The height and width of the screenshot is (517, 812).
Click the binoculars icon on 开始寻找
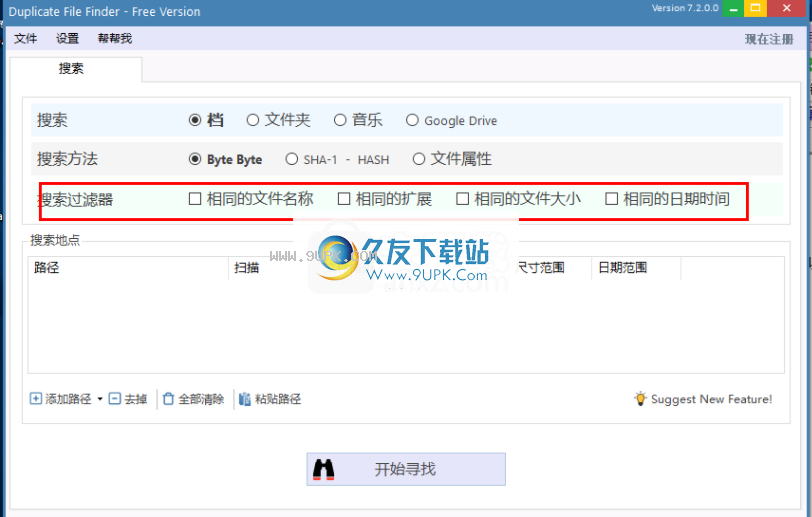[x=324, y=469]
